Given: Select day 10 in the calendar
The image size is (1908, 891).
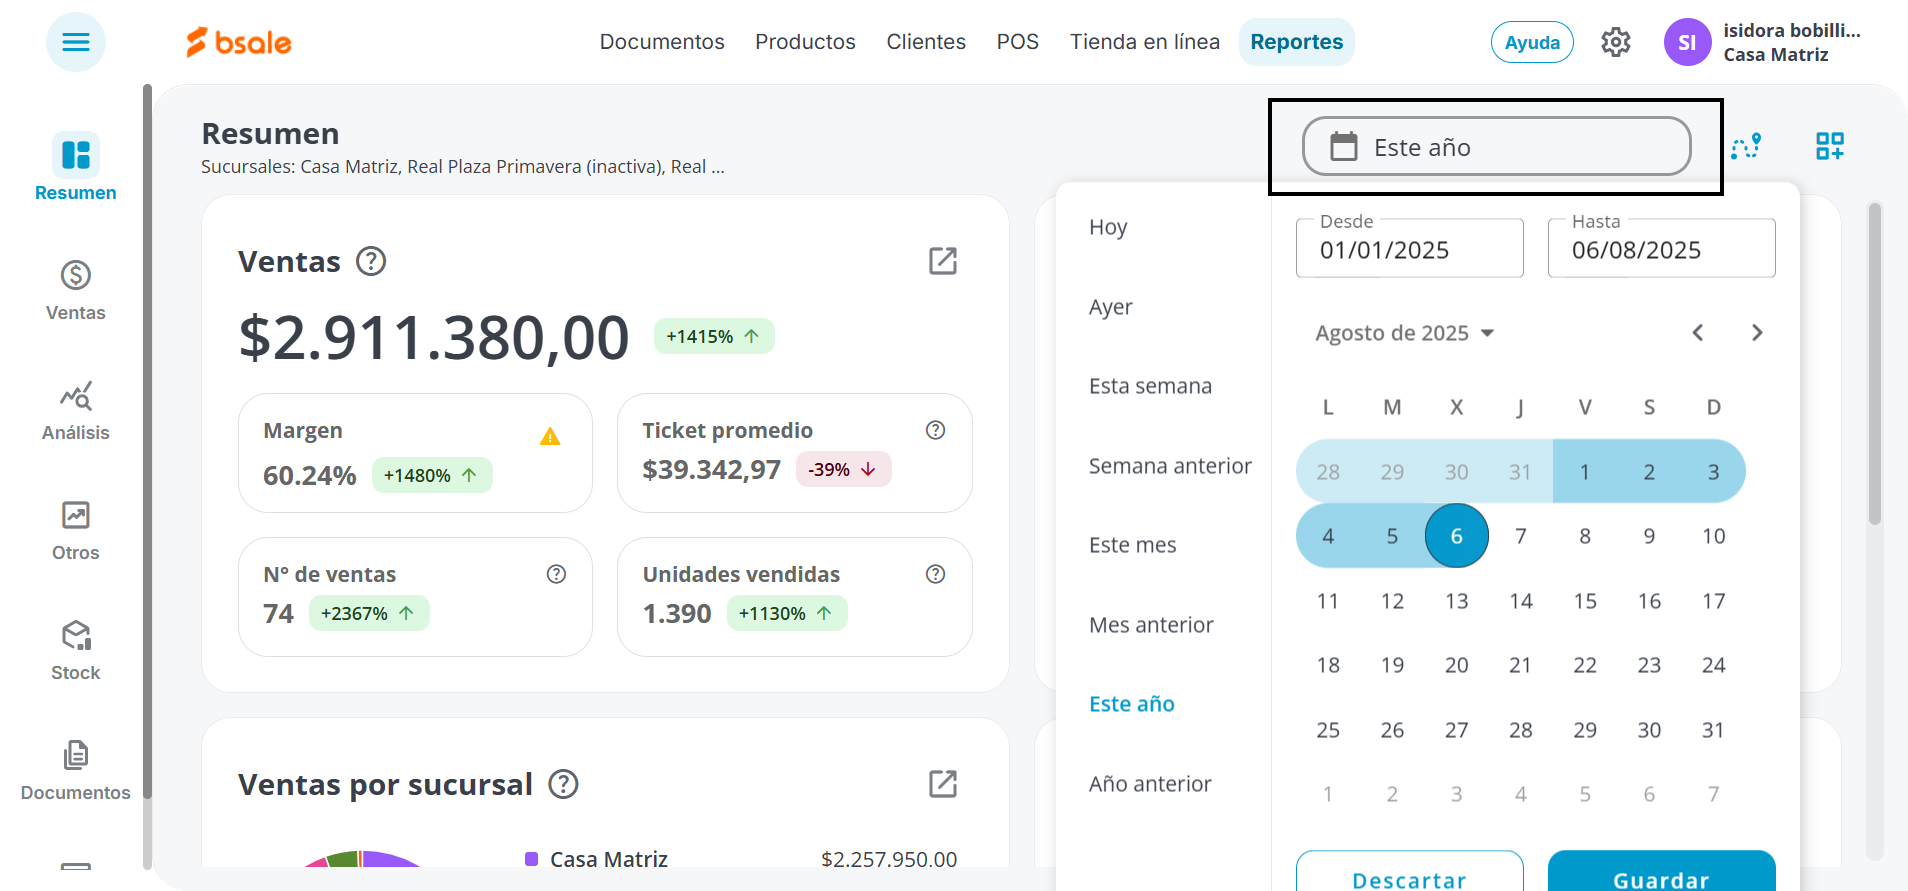Looking at the screenshot, I should pos(1714,536).
